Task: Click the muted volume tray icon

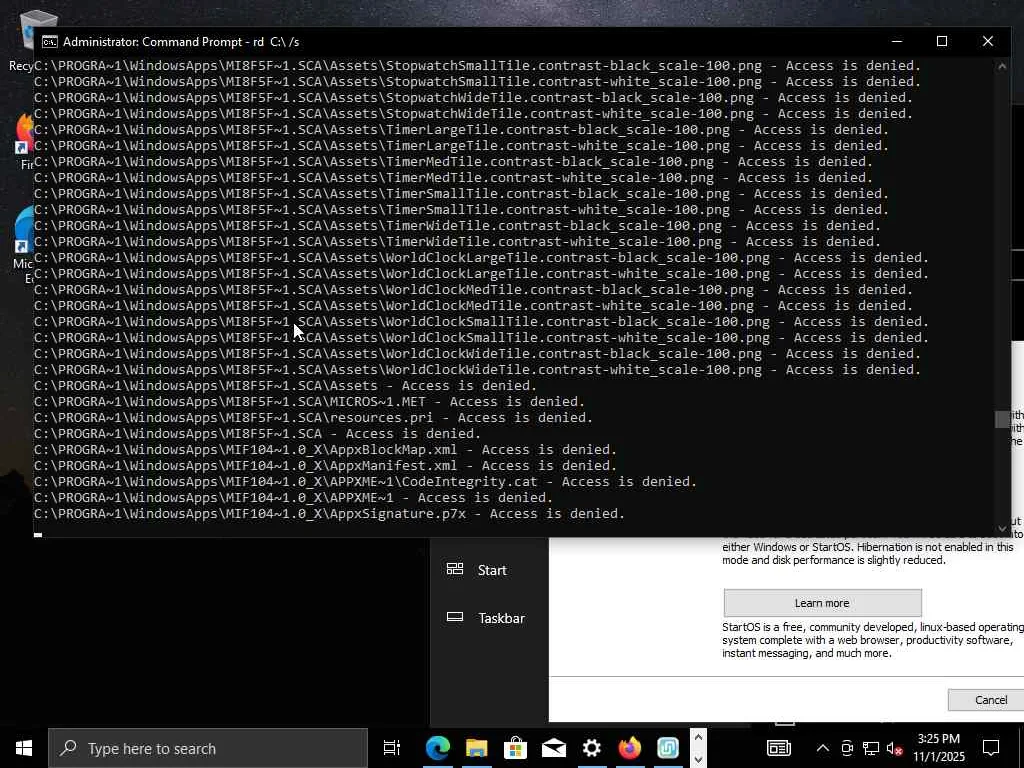Action: [894, 748]
